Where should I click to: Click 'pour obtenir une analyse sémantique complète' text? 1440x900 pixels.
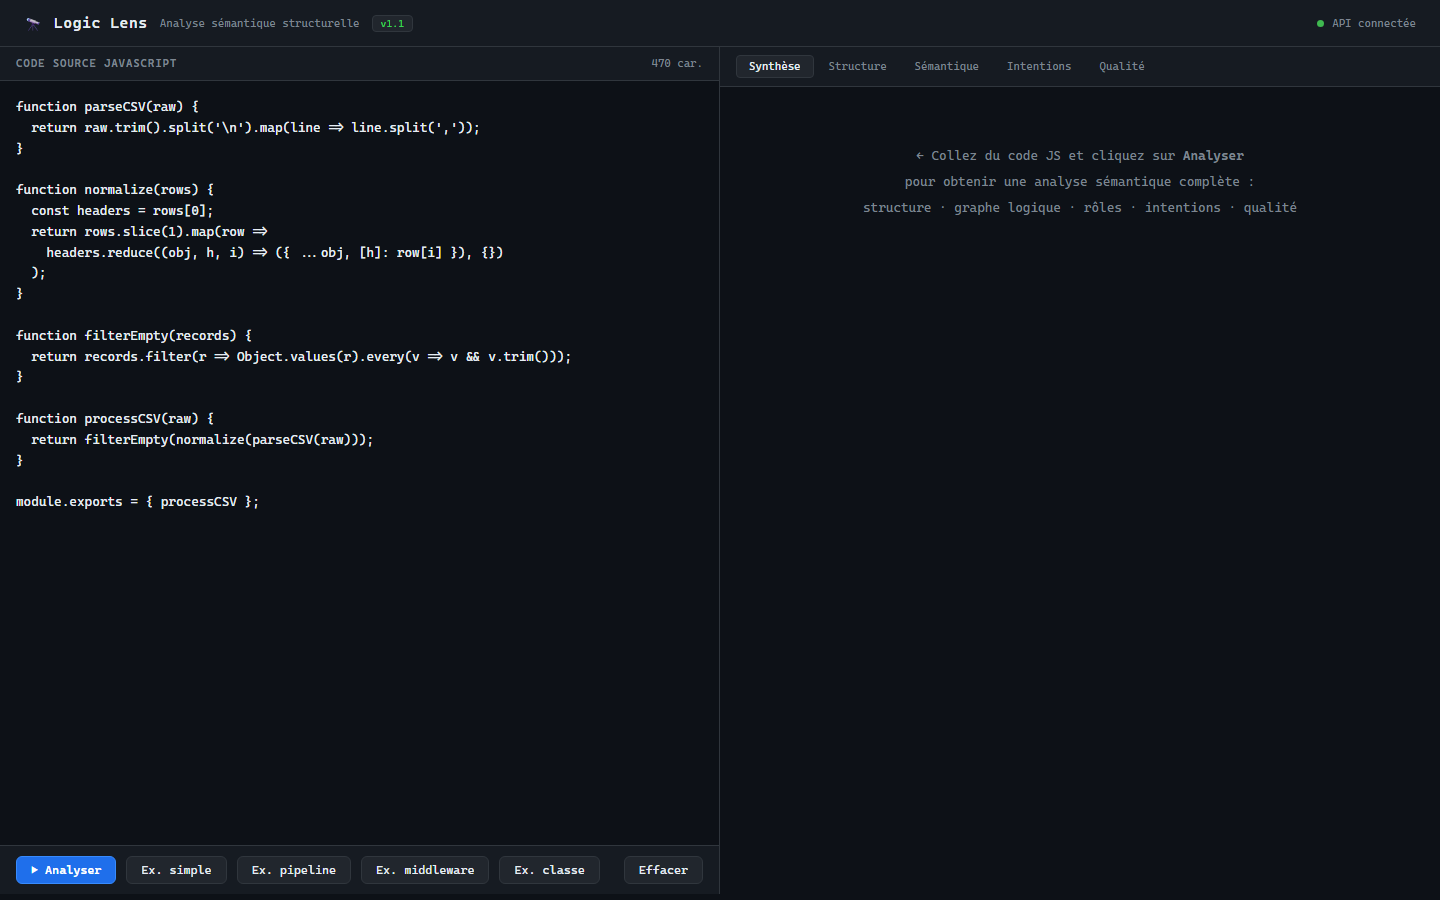tap(1080, 181)
